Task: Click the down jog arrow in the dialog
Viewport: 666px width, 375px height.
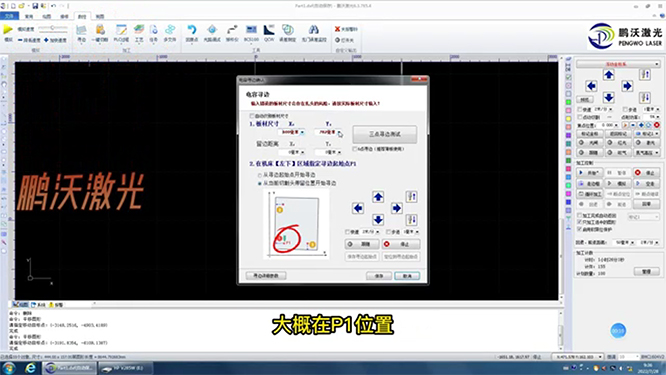Action: point(378,220)
